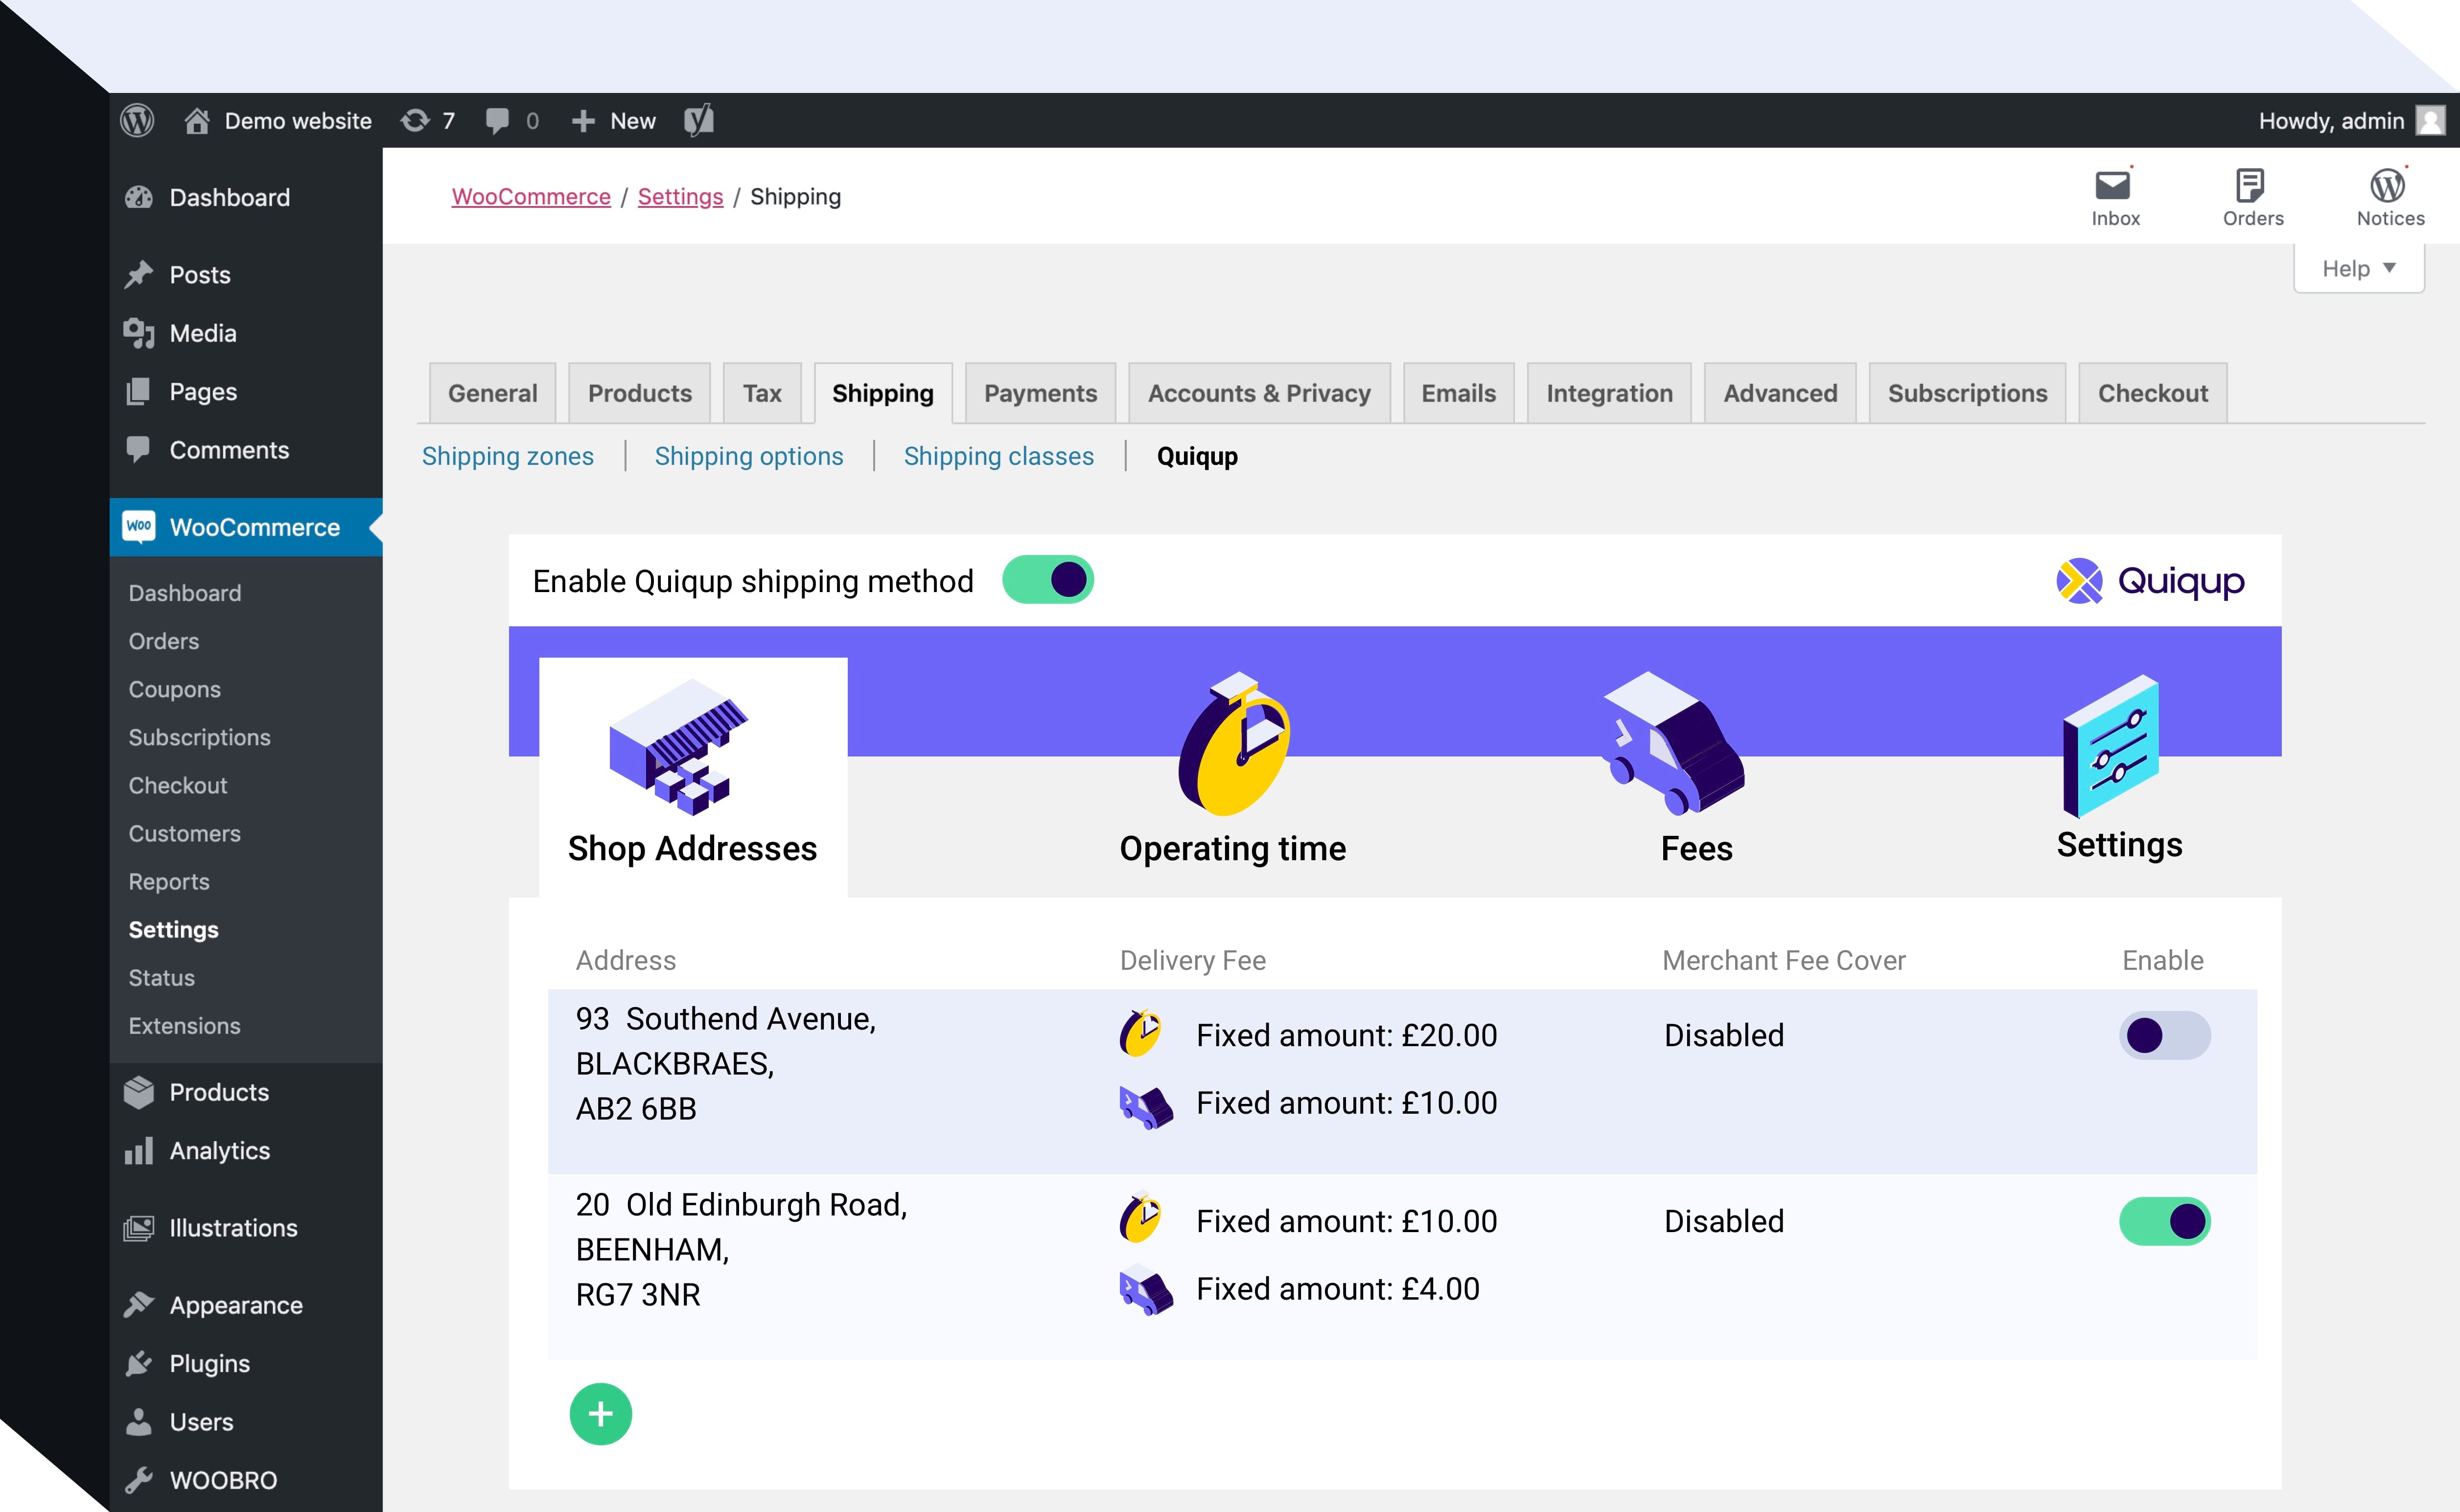Switch to the Products settings tab
This screenshot has height=1512, width=2460.
pos(640,393)
